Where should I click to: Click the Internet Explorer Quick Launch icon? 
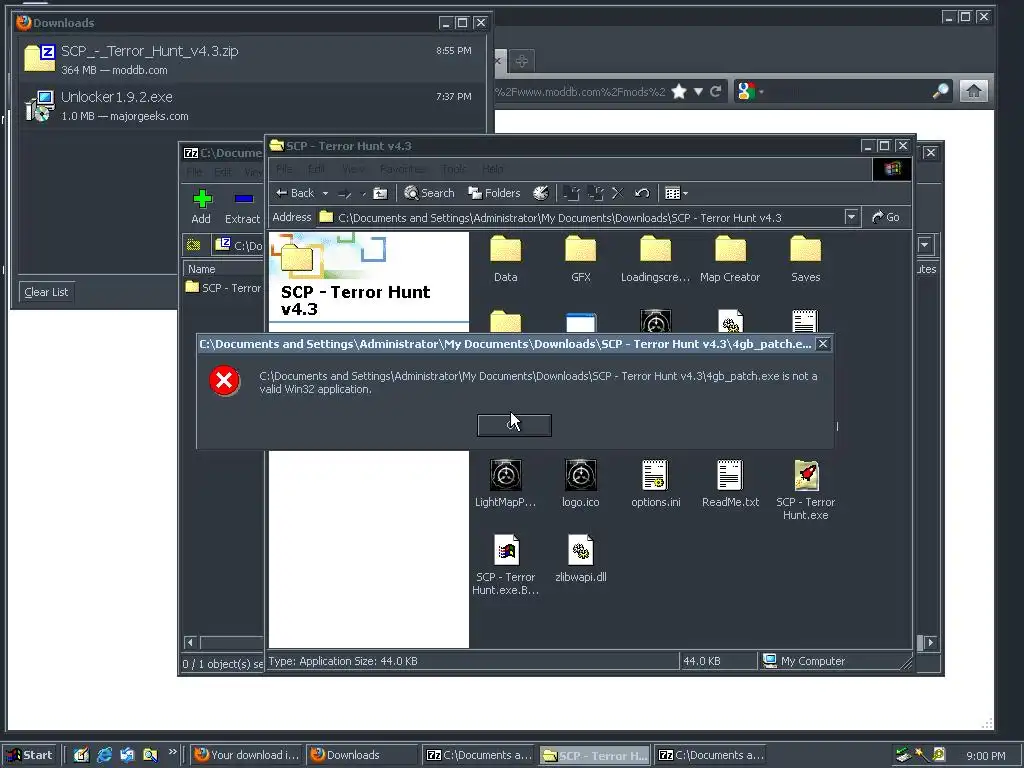point(104,755)
